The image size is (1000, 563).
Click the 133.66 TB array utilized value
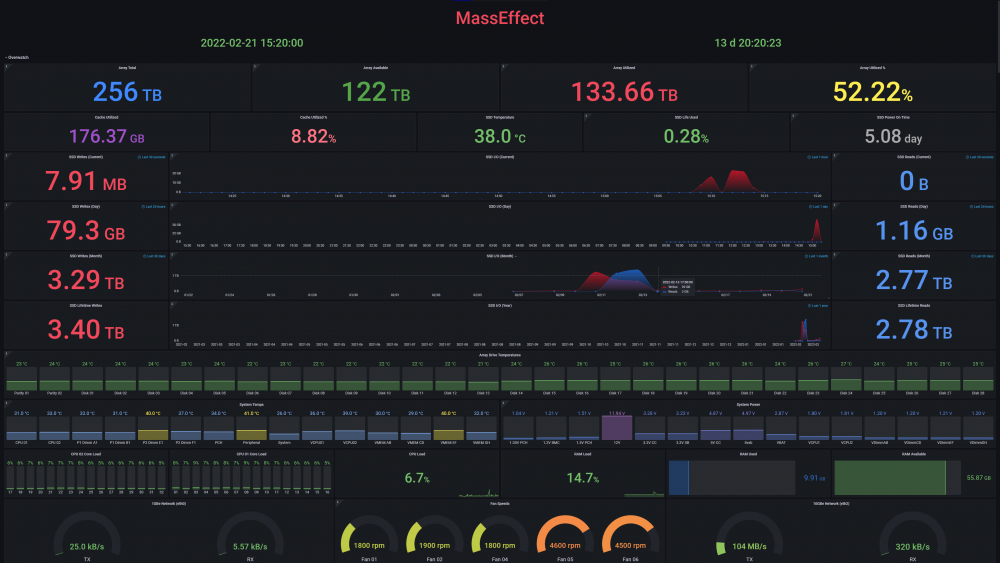pos(624,92)
